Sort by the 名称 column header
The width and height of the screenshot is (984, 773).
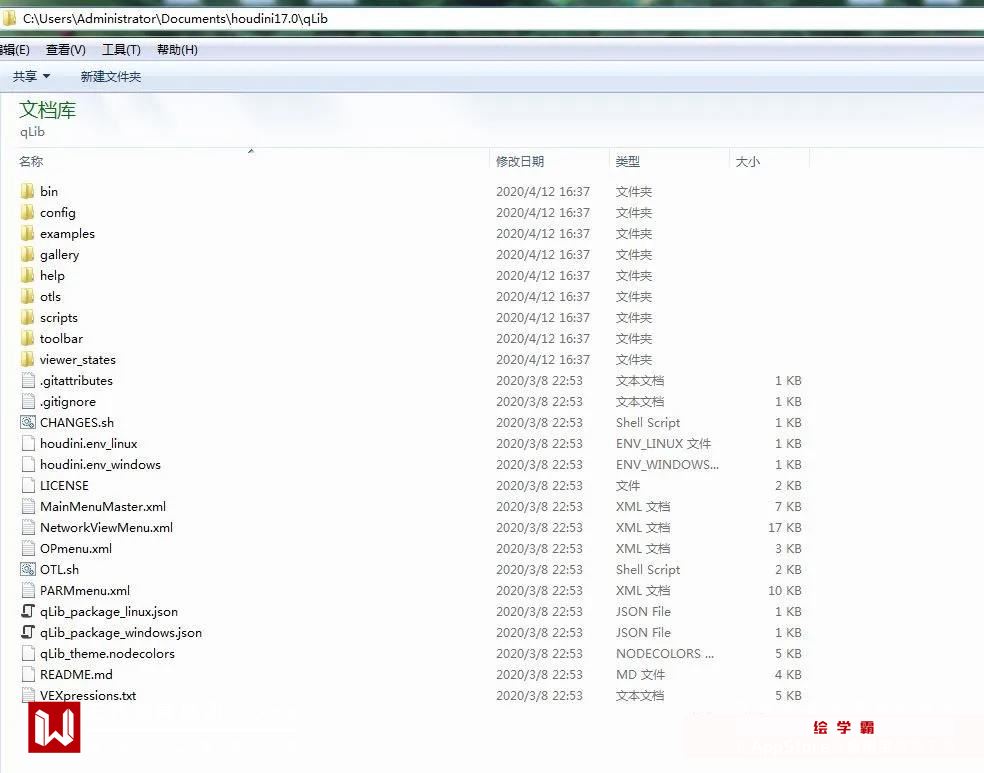pos(31,162)
